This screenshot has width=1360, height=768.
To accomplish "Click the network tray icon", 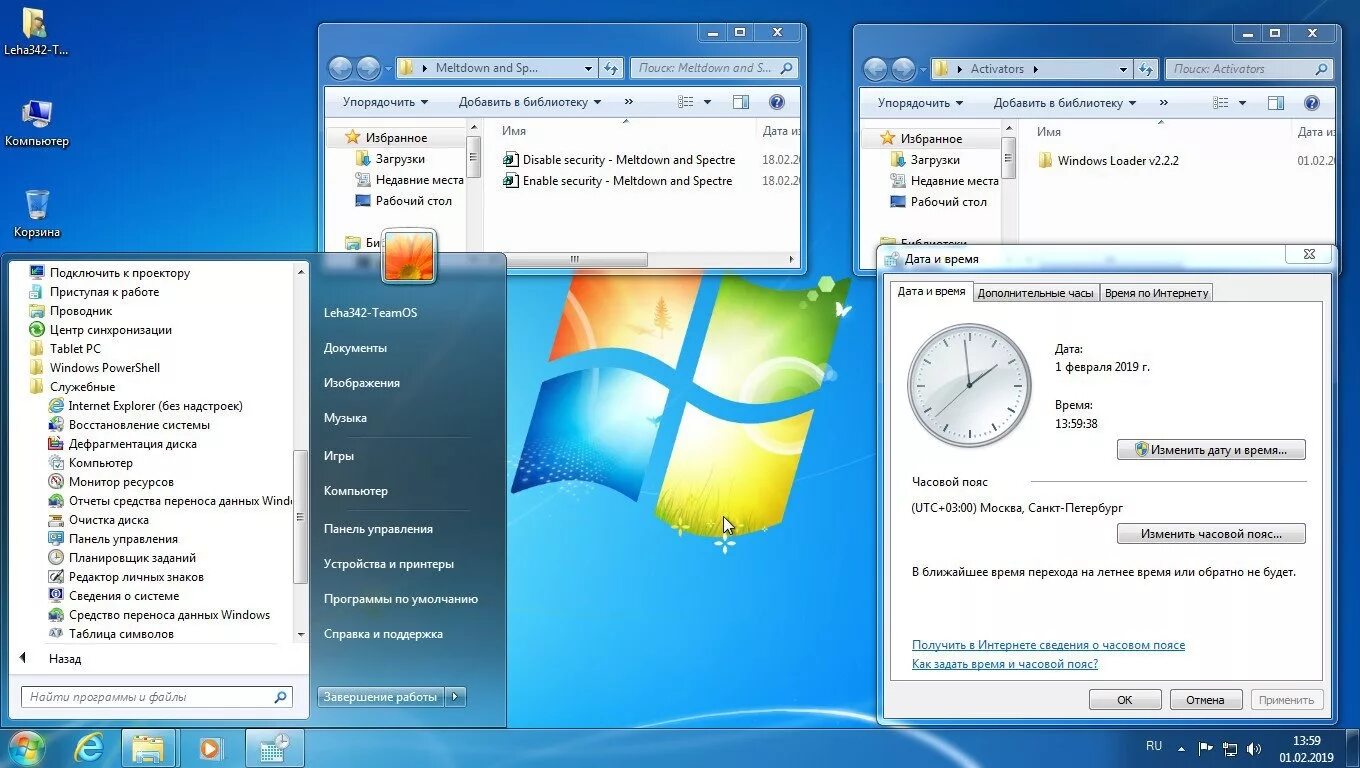I will click(x=1230, y=748).
